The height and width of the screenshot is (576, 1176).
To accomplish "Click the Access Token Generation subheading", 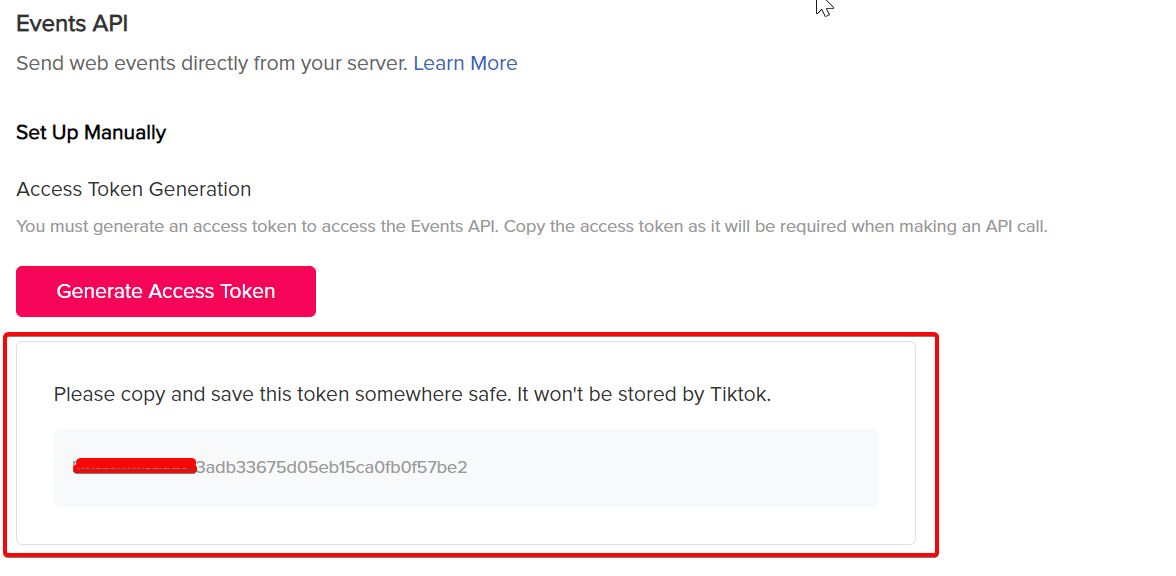I will coord(134,189).
